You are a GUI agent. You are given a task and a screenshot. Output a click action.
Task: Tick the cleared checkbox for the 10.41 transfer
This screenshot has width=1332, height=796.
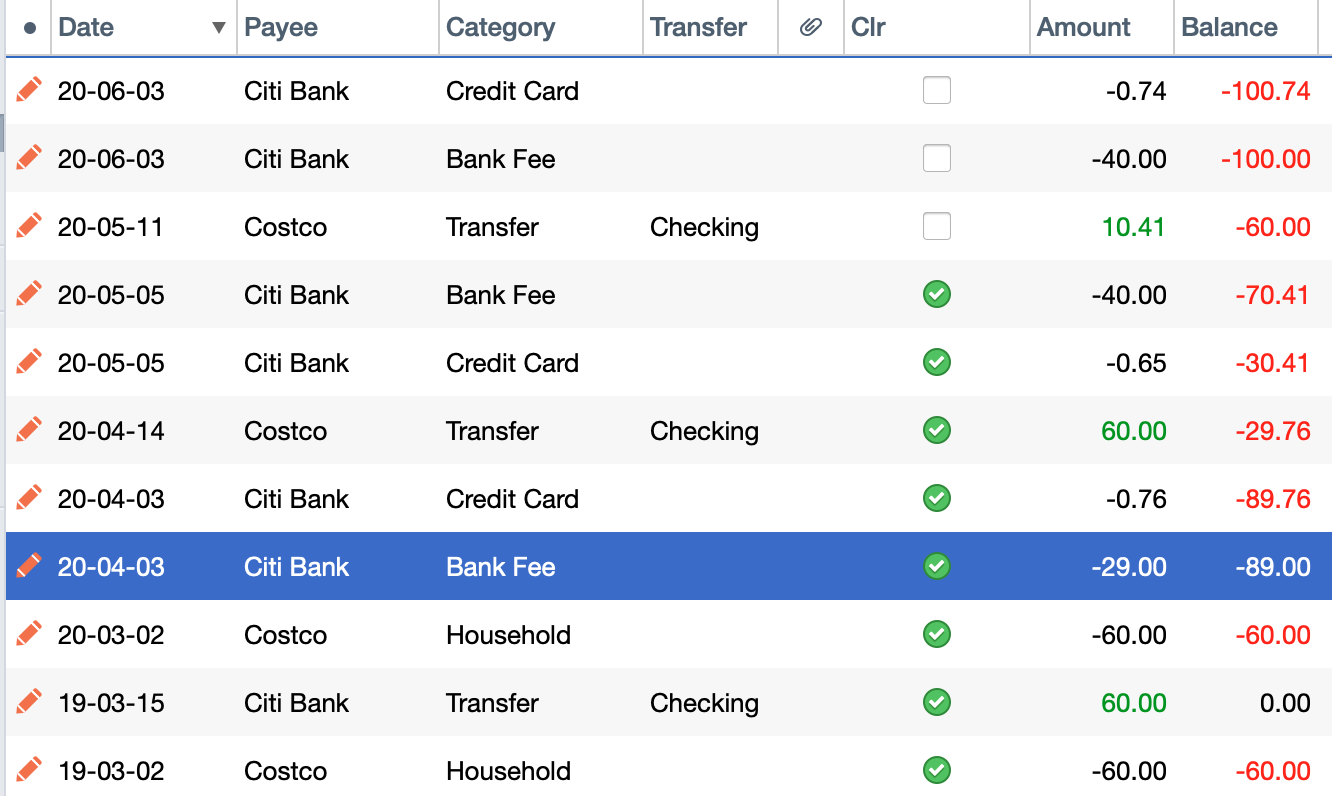pyautogui.click(x=937, y=227)
